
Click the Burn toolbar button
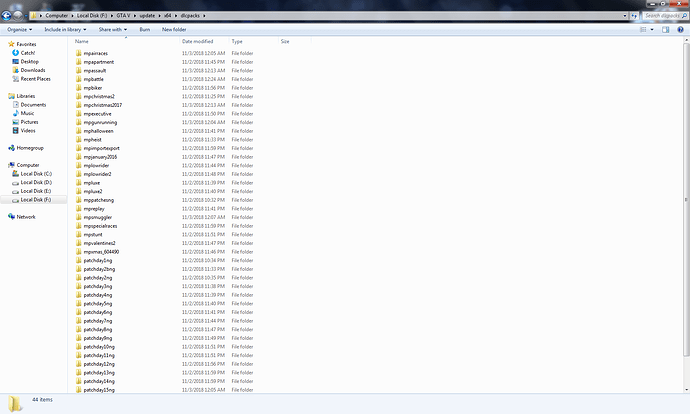(144, 29)
